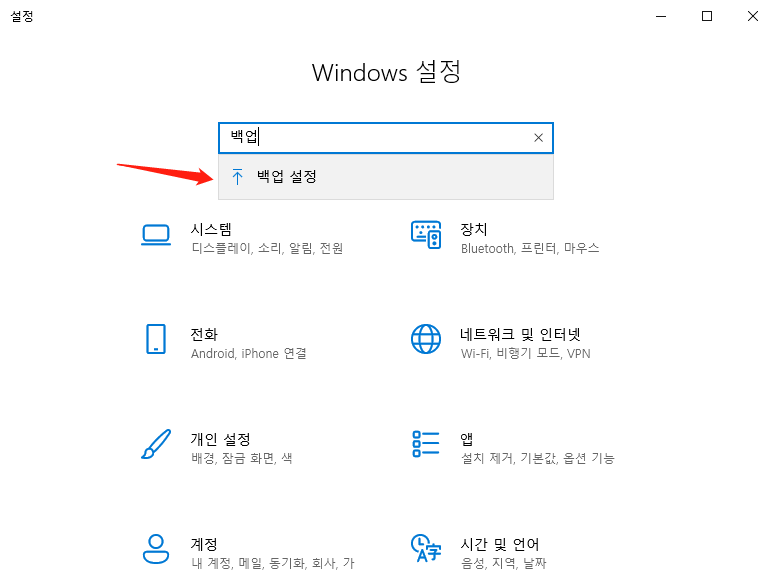Open the 앱 list icon

coord(426,444)
